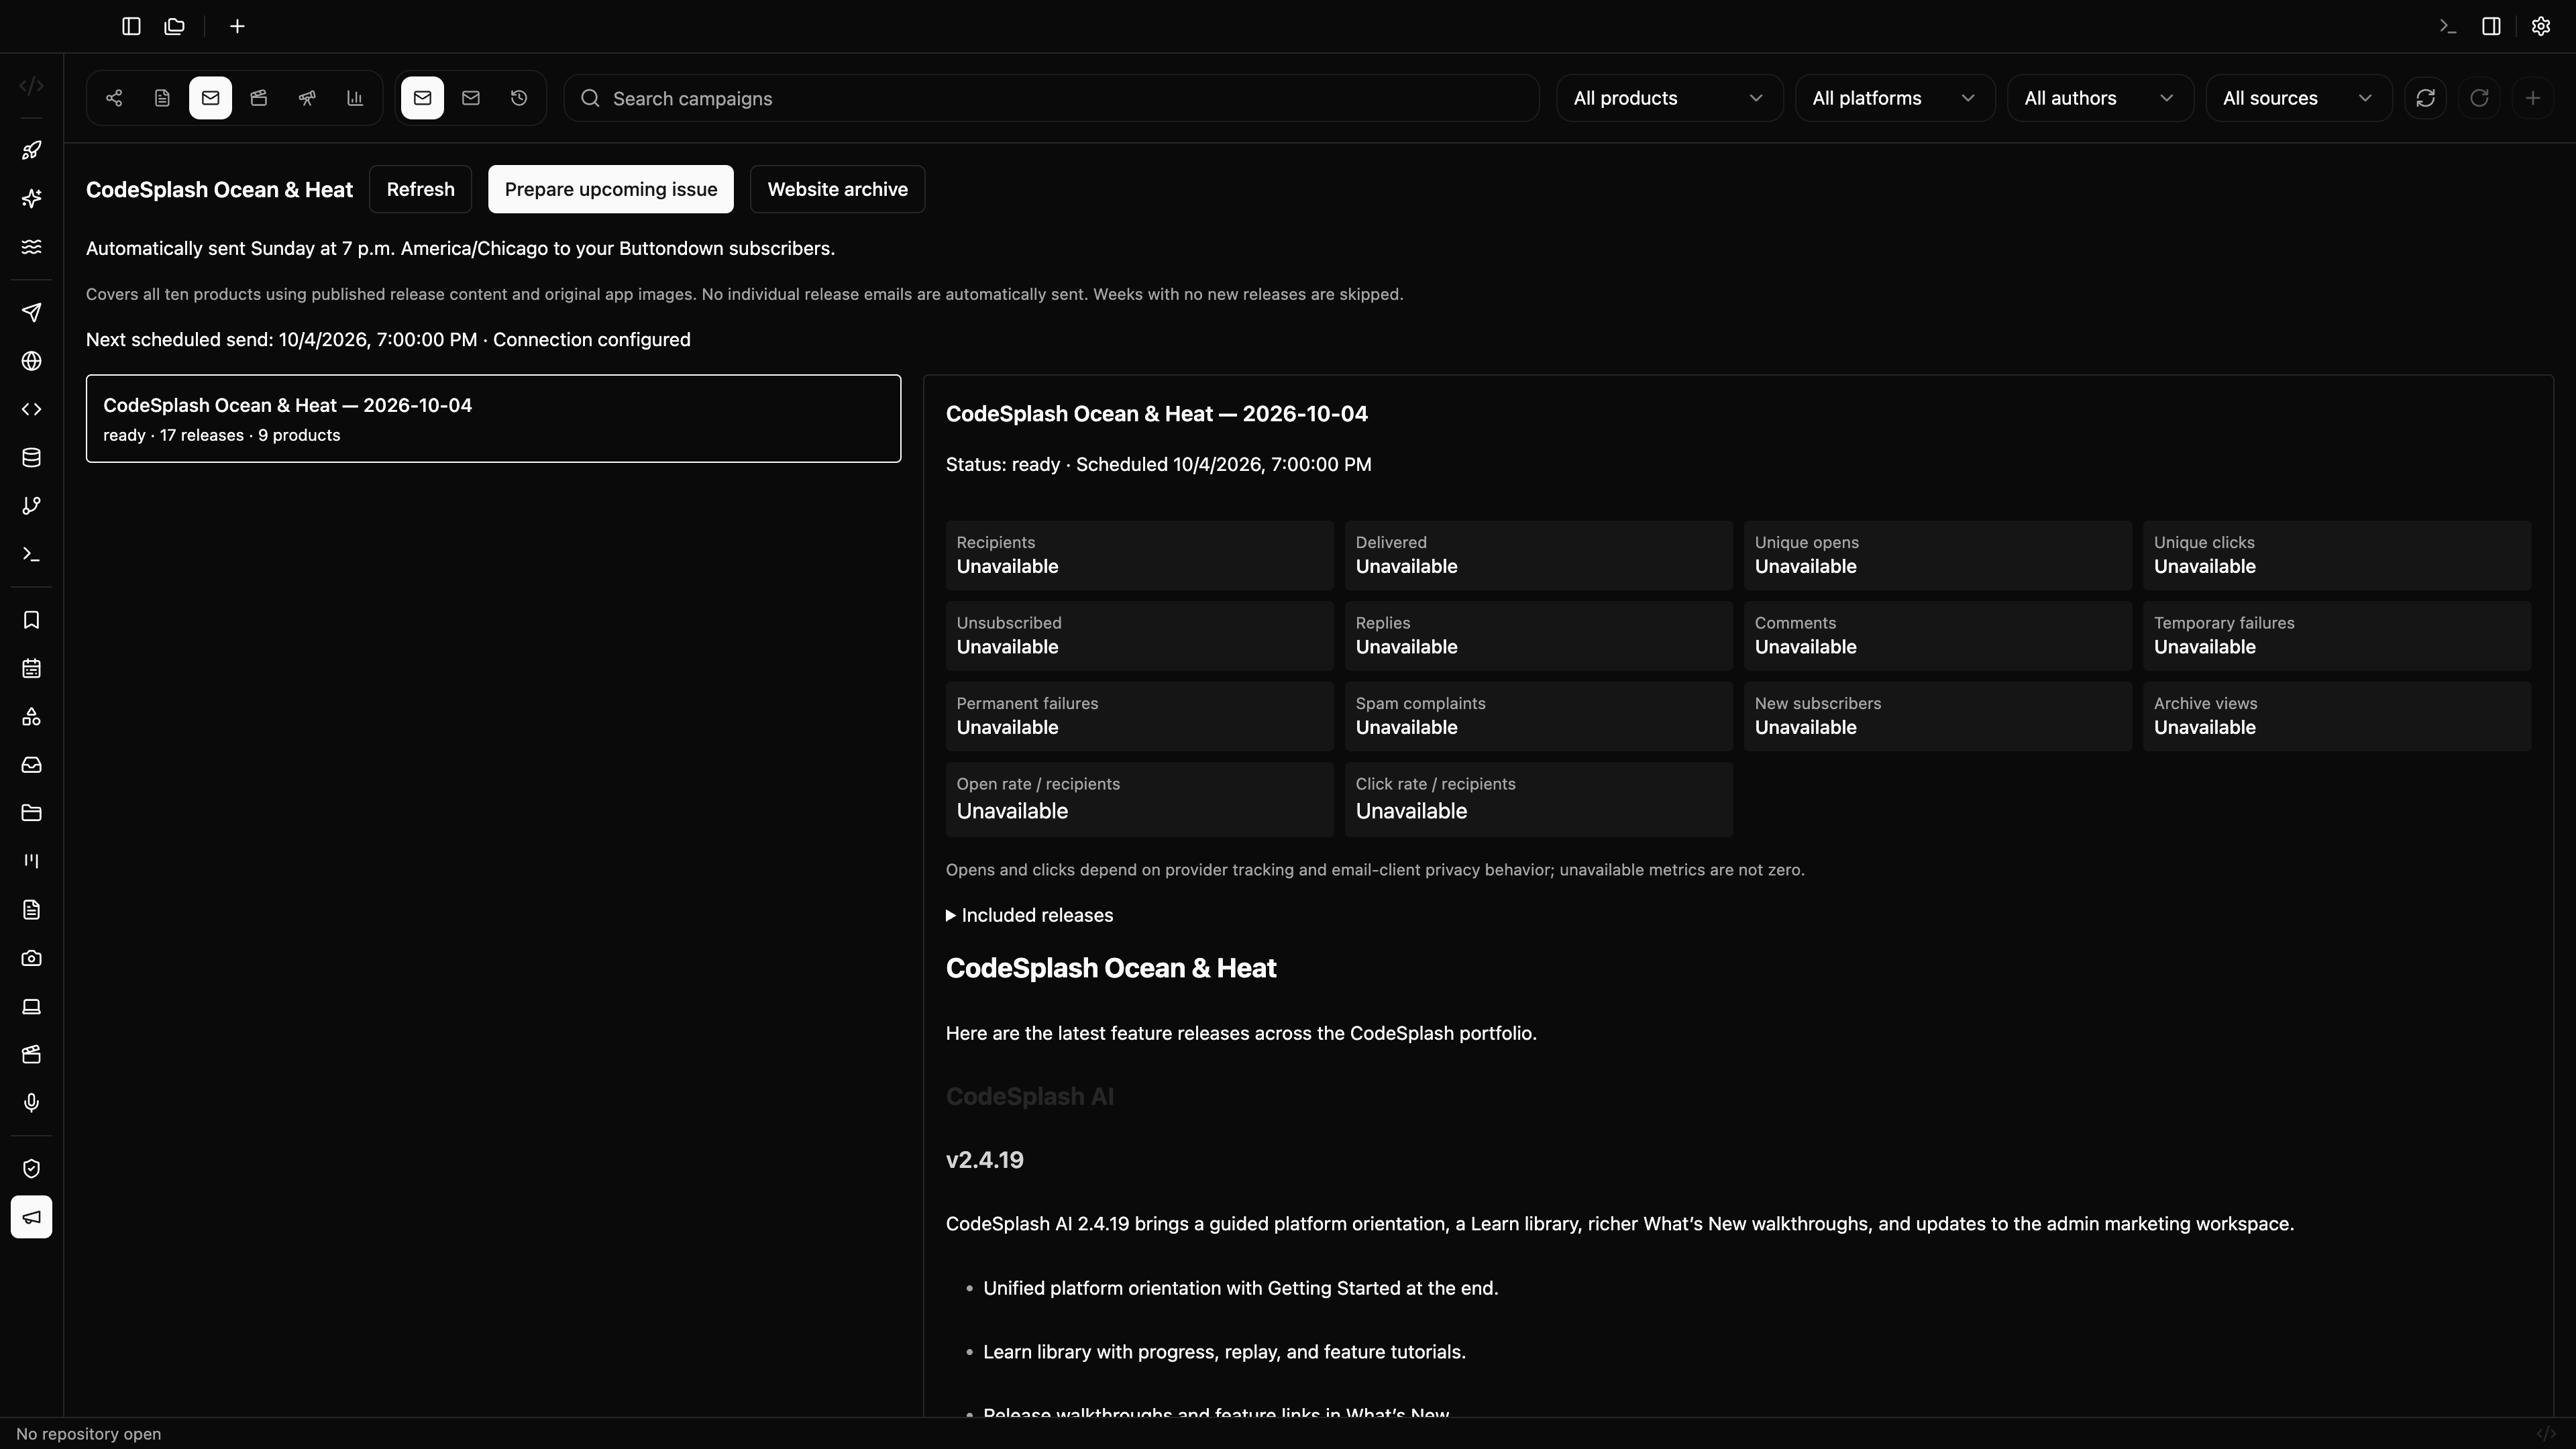
Task: Select the CodeSplash Ocean & Heat 2026-10-04 issue card
Action: pos(493,419)
